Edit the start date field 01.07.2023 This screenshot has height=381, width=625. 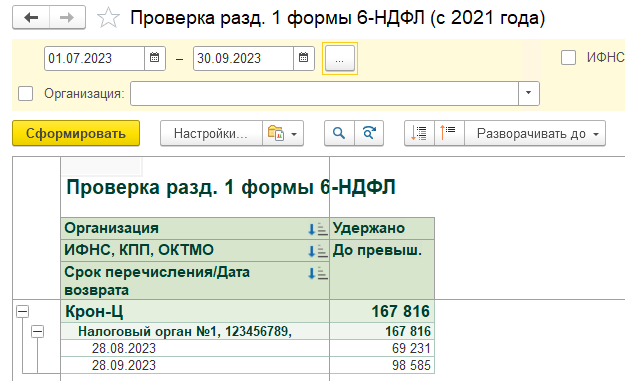[94, 58]
